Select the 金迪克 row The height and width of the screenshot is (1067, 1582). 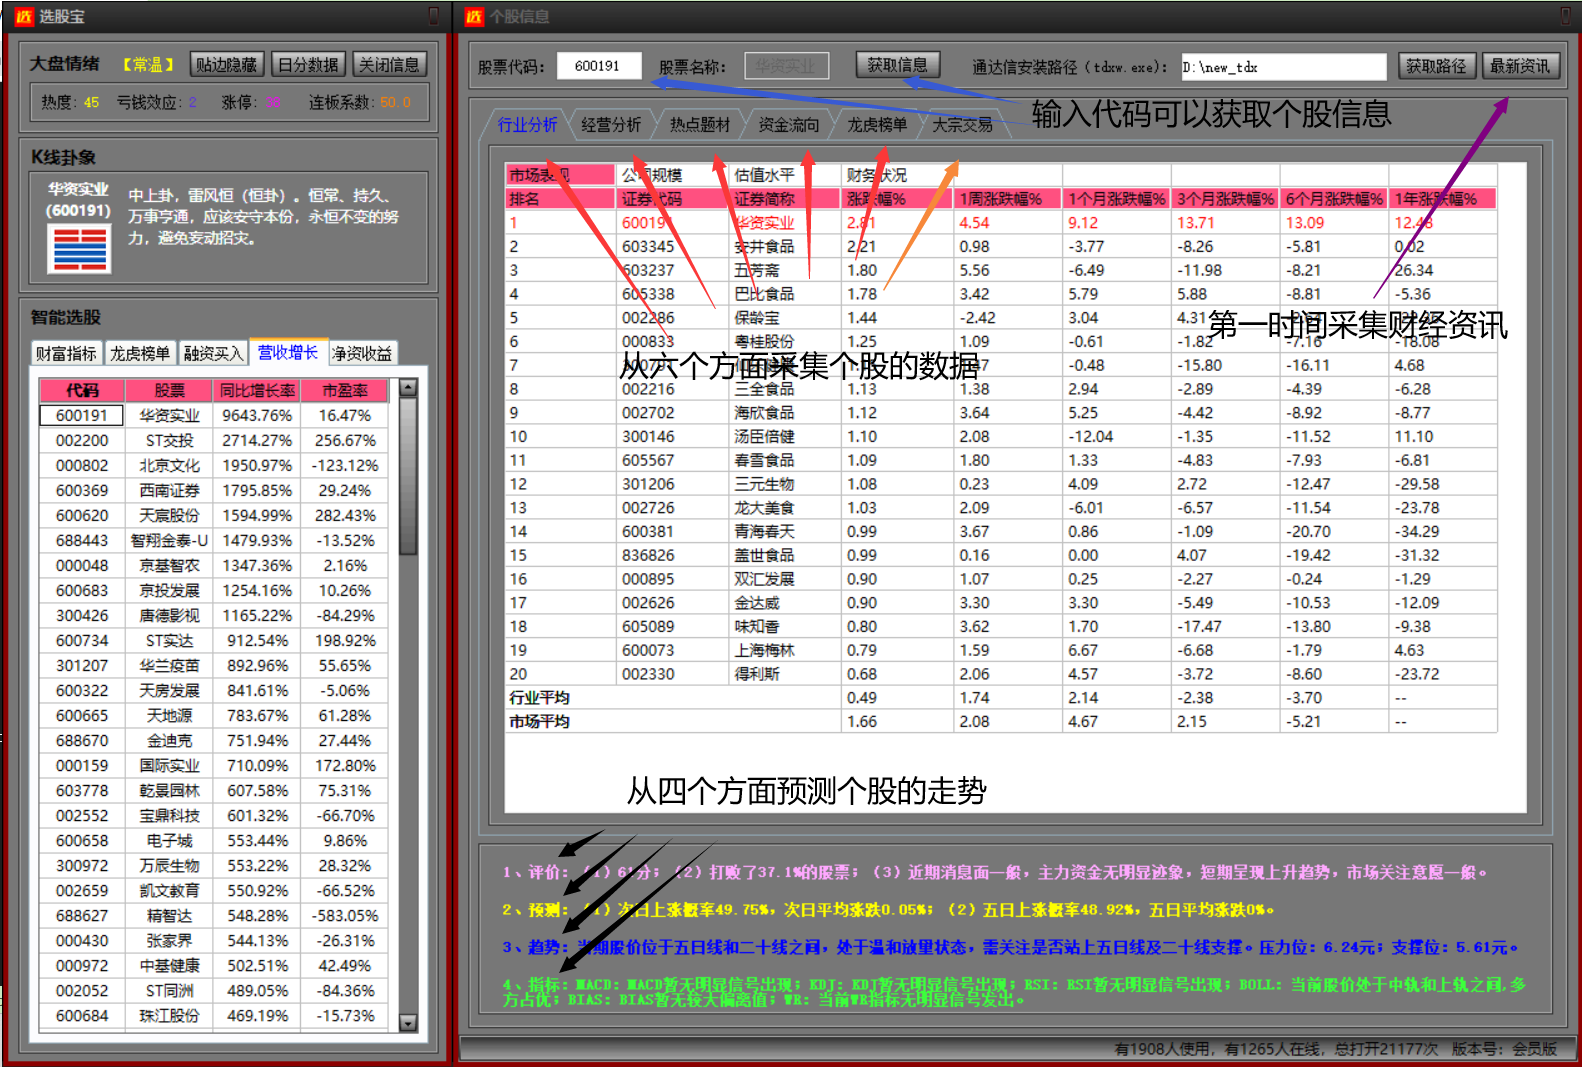tap(214, 740)
